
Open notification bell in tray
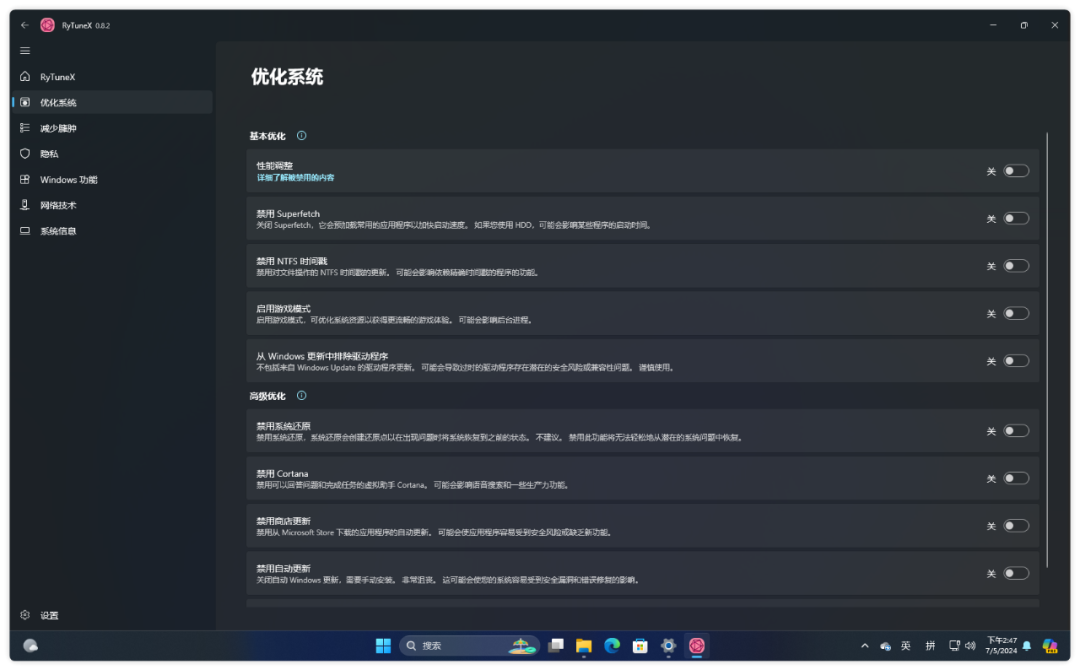tap(1027, 646)
